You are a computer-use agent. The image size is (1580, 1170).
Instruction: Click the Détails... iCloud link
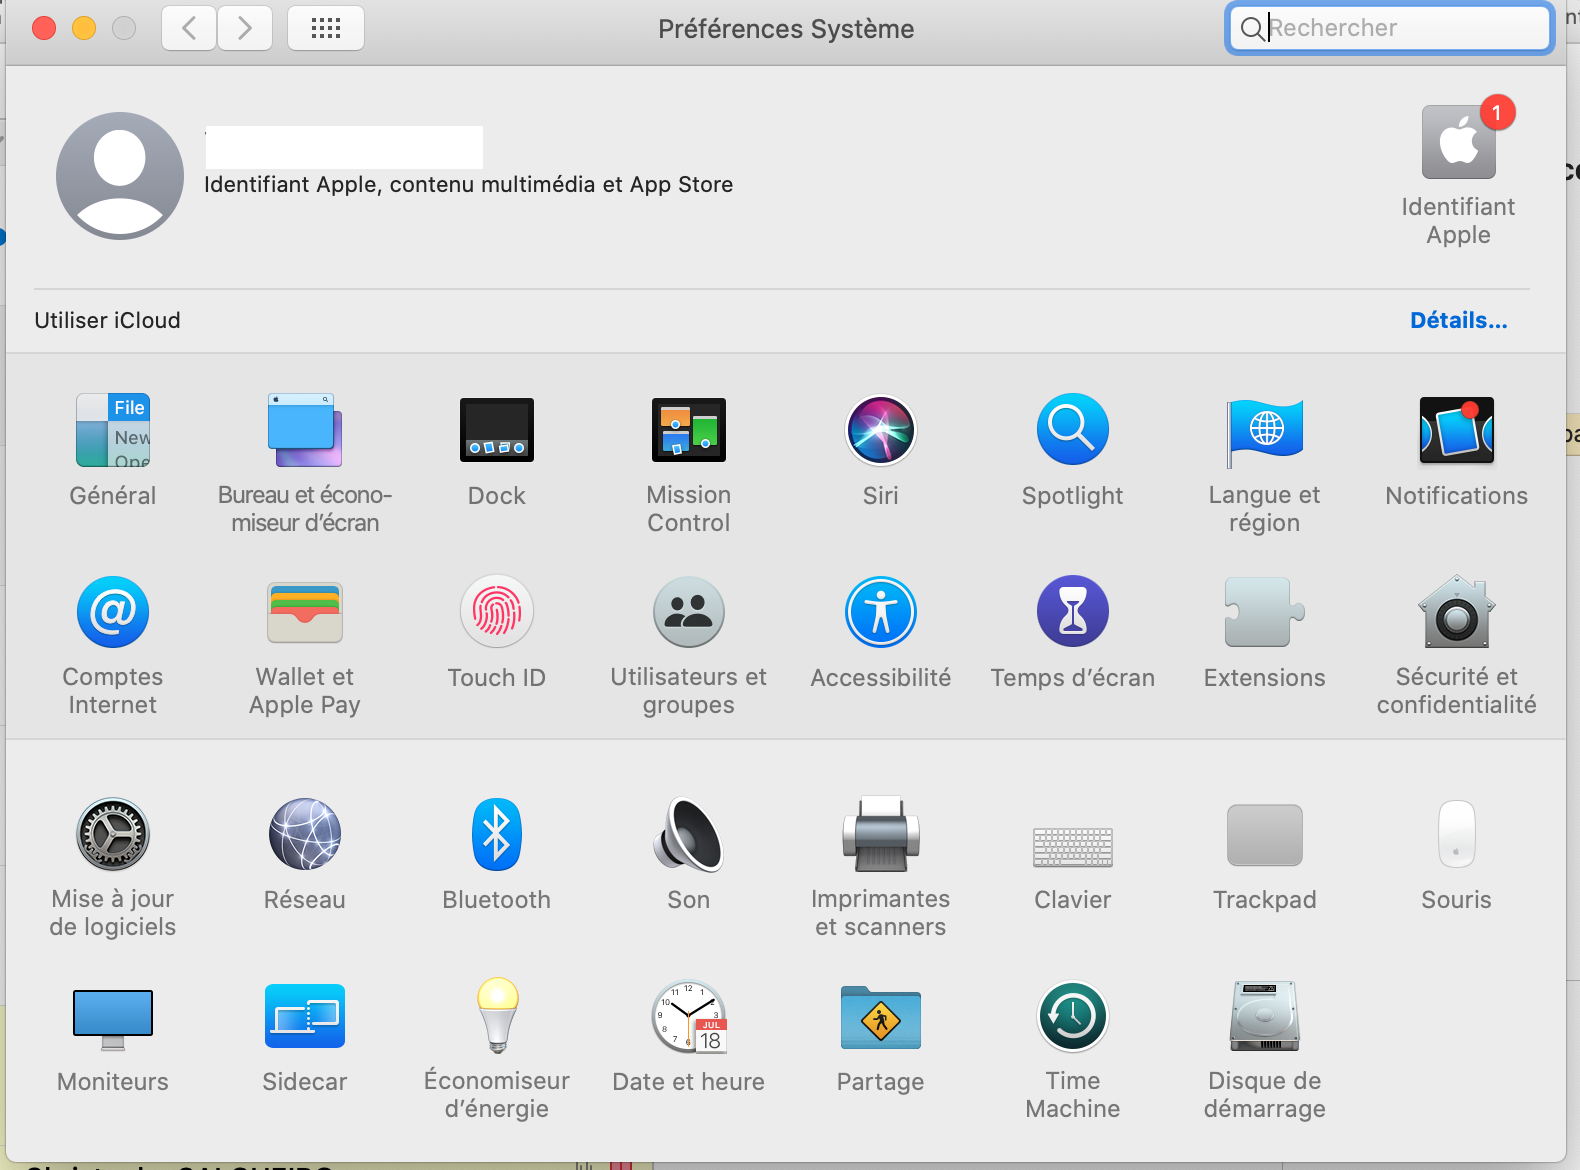pyautogui.click(x=1459, y=321)
